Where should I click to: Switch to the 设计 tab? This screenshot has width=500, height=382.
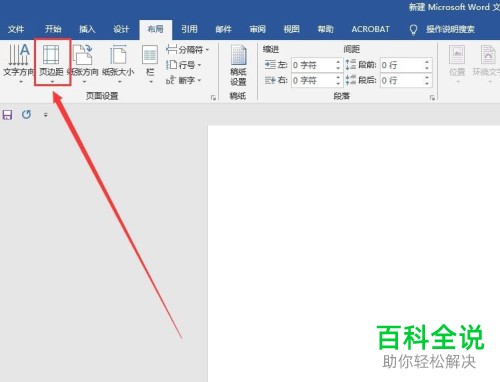click(121, 29)
